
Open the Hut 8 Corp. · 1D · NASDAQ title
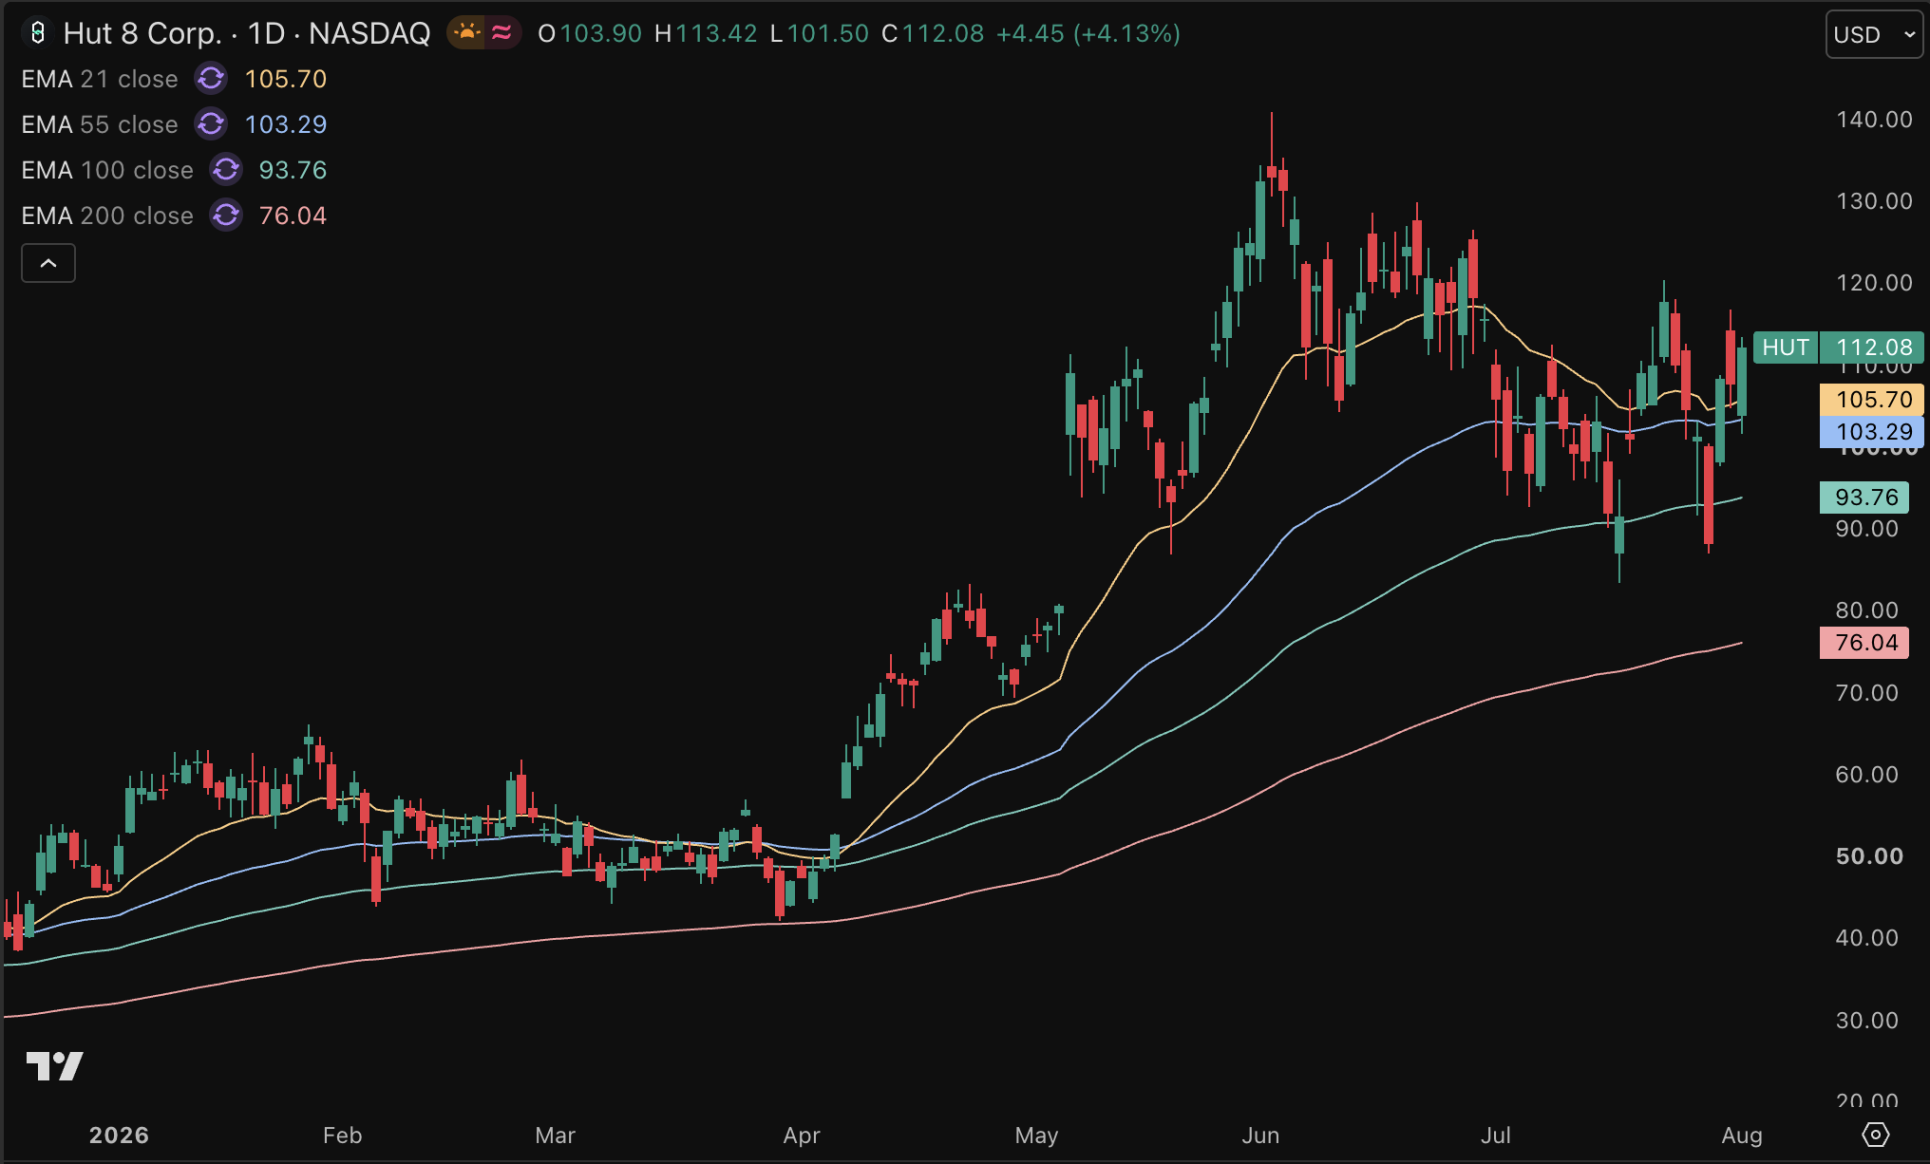pyautogui.click(x=246, y=33)
